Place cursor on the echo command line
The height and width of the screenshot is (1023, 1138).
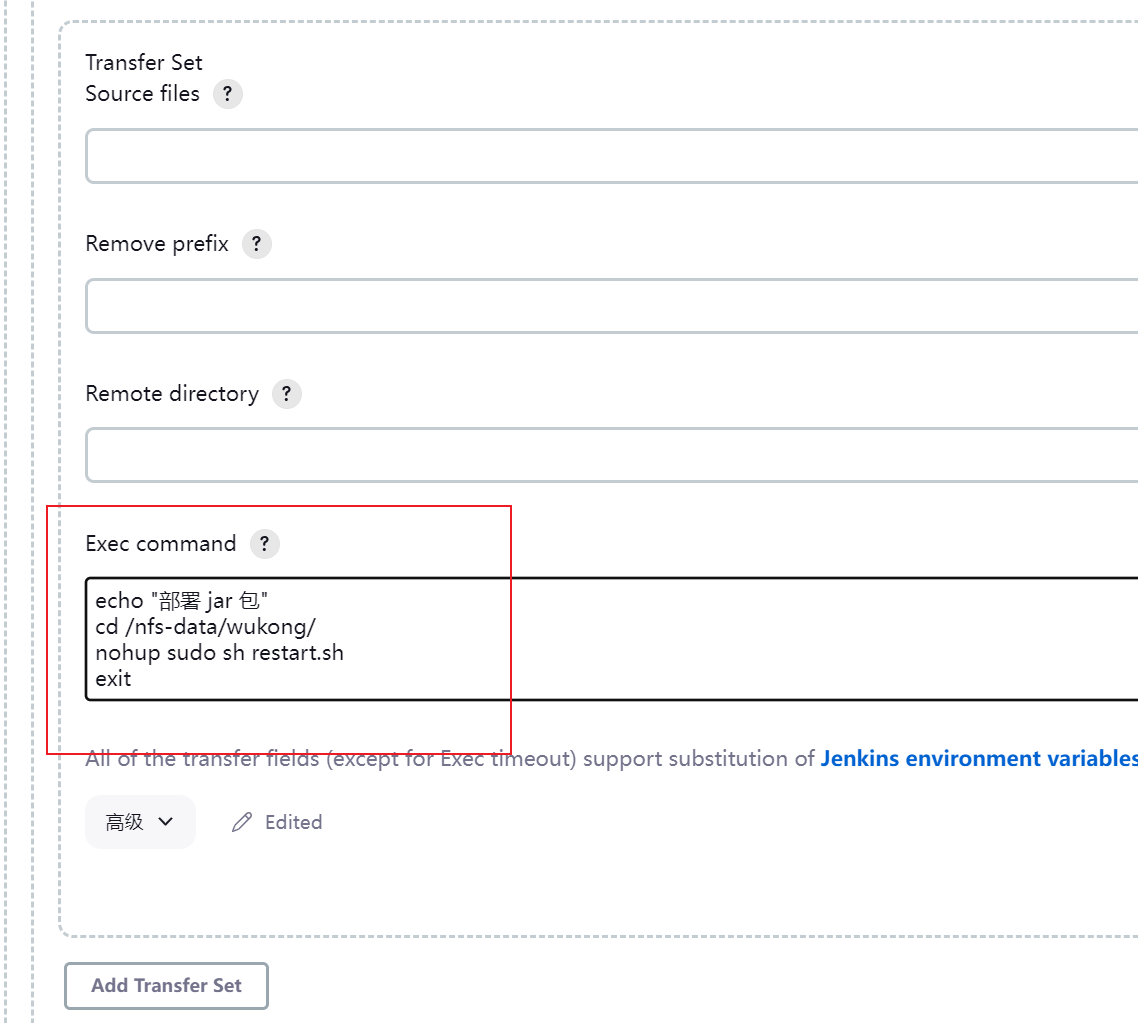(182, 601)
